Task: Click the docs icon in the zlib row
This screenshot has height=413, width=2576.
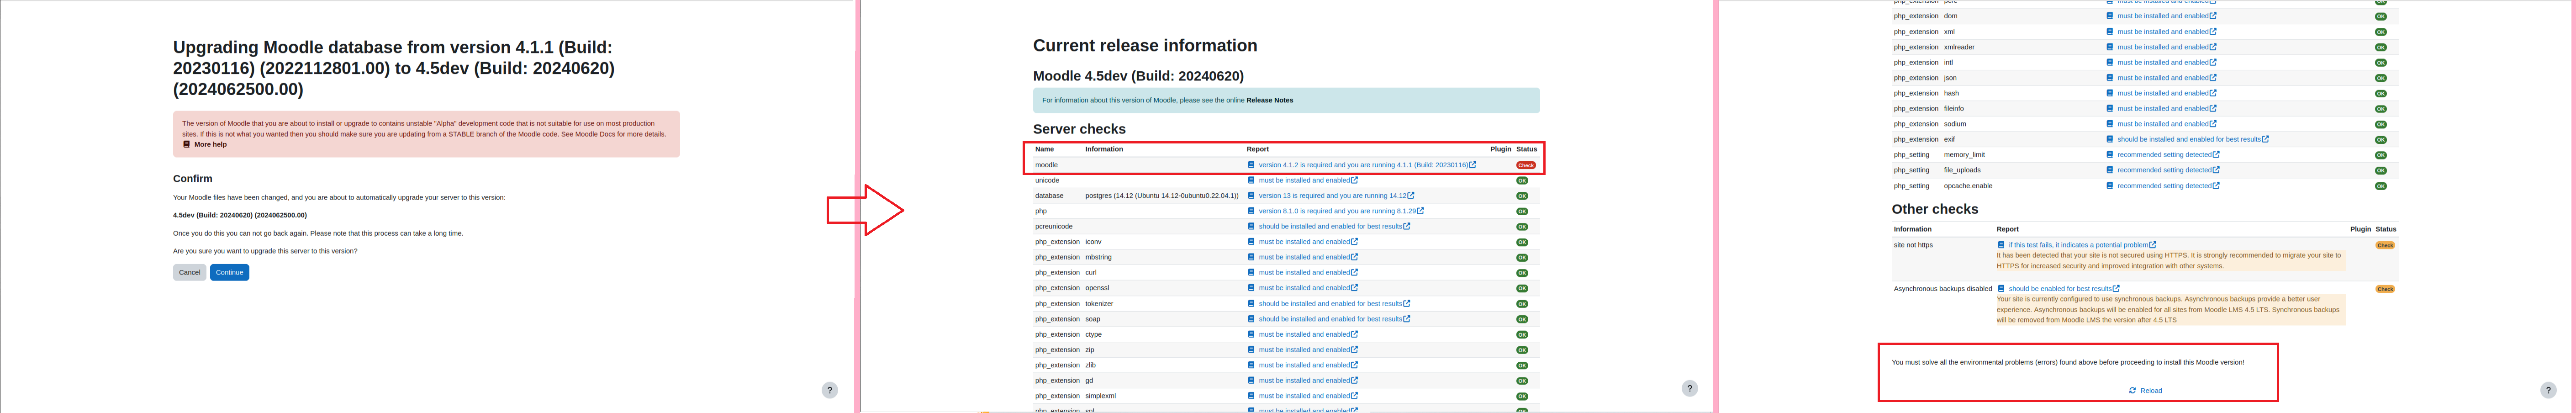Action: point(1251,365)
